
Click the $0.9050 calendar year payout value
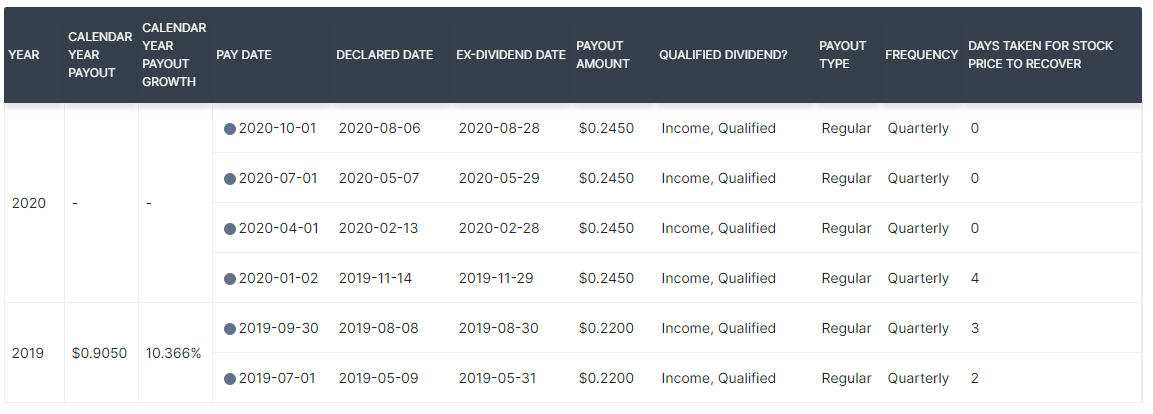click(99, 353)
